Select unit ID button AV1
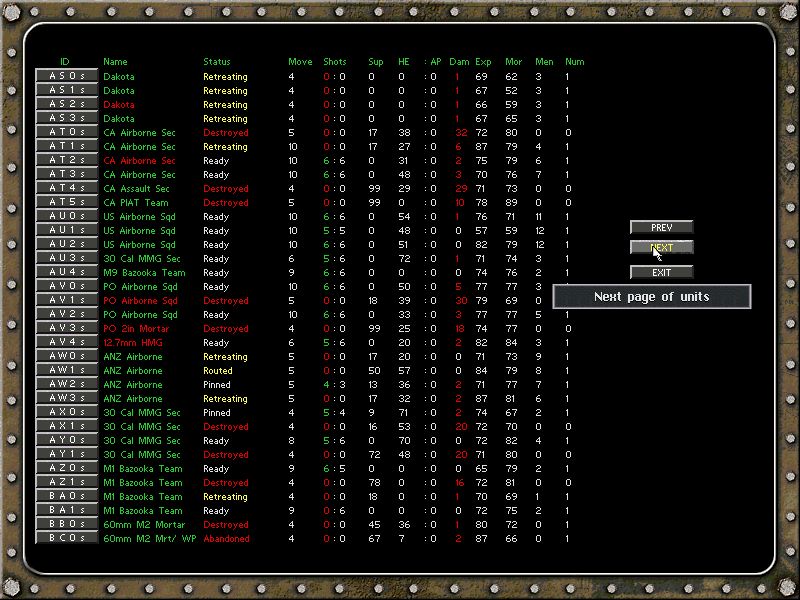Image resolution: width=800 pixels, height=600 pixels. [x=66, y=301]
